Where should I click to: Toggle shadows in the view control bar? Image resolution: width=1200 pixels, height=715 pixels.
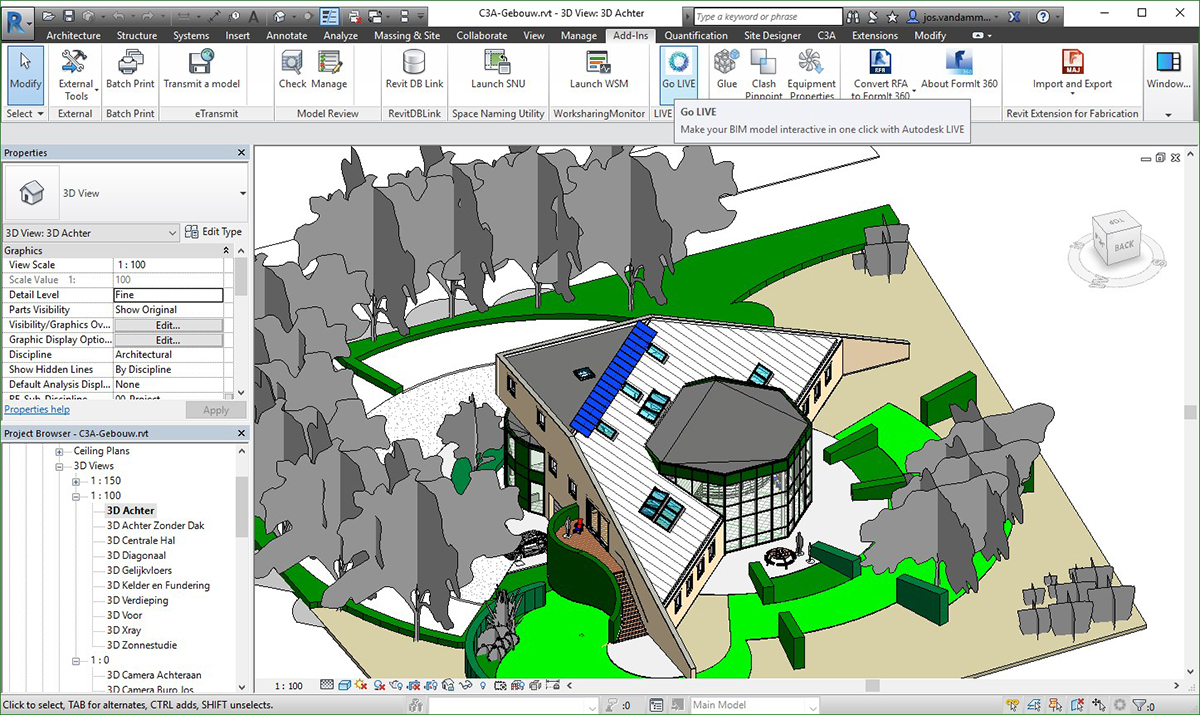tap(378, 685)
